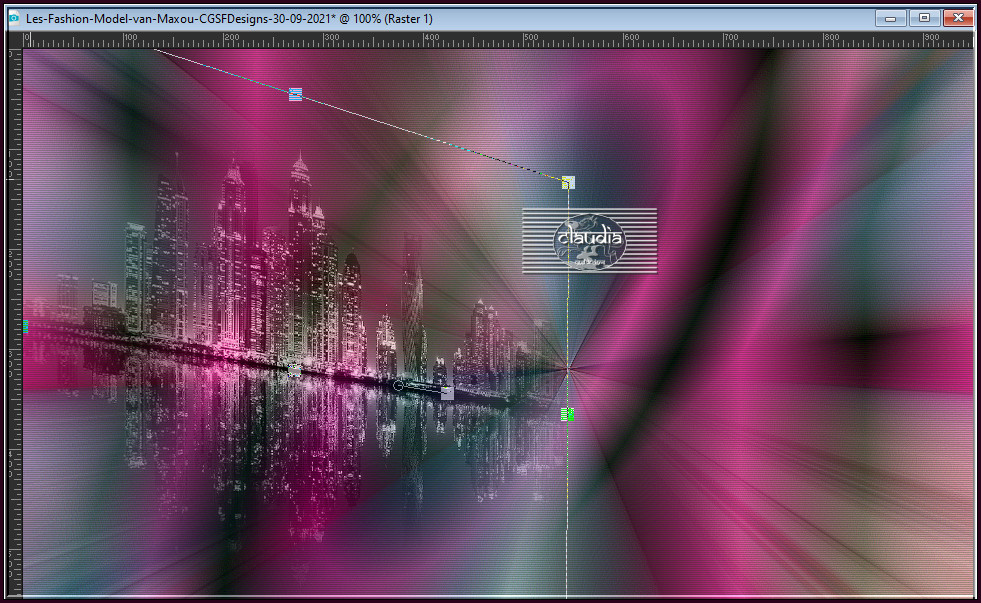Select the teal handle at the canvas left edge

point(26,326)
